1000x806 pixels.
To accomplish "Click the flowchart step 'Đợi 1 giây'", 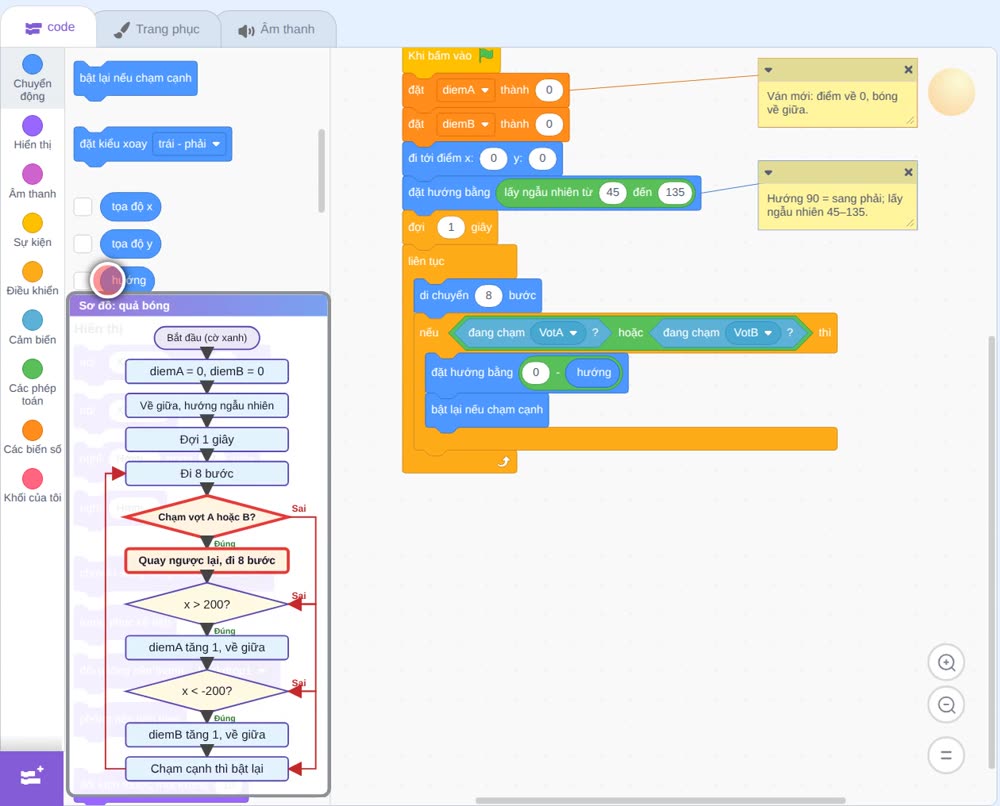I will [x=207, y=439].
